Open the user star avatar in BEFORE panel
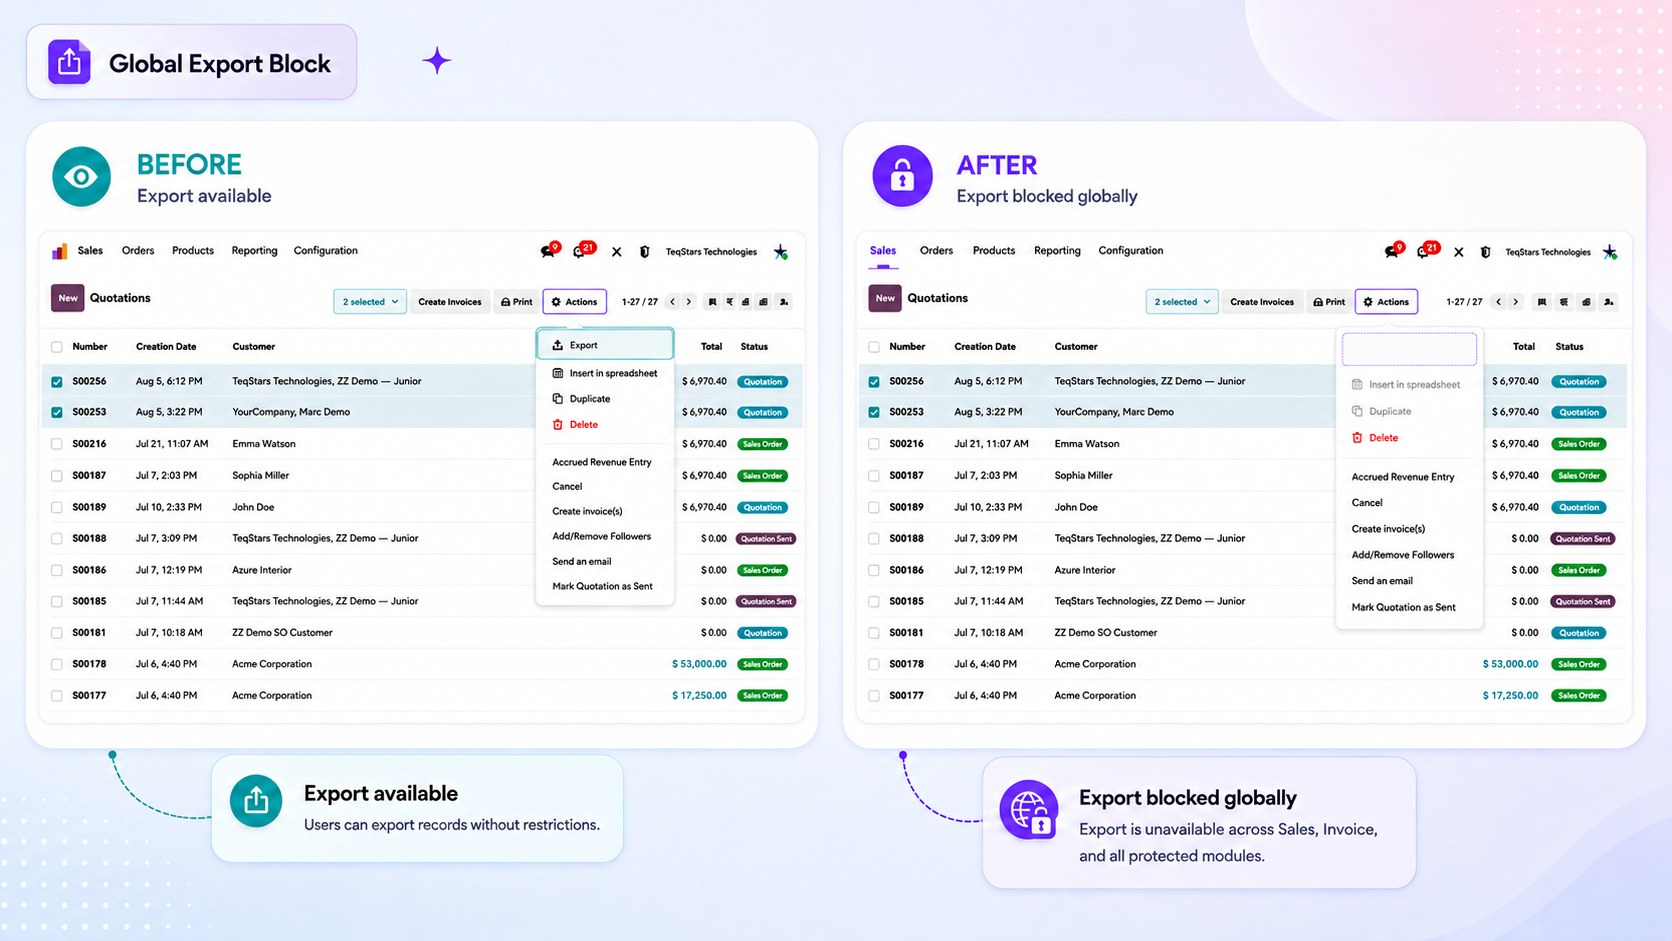1672x941 pixels. click(781, 252)
